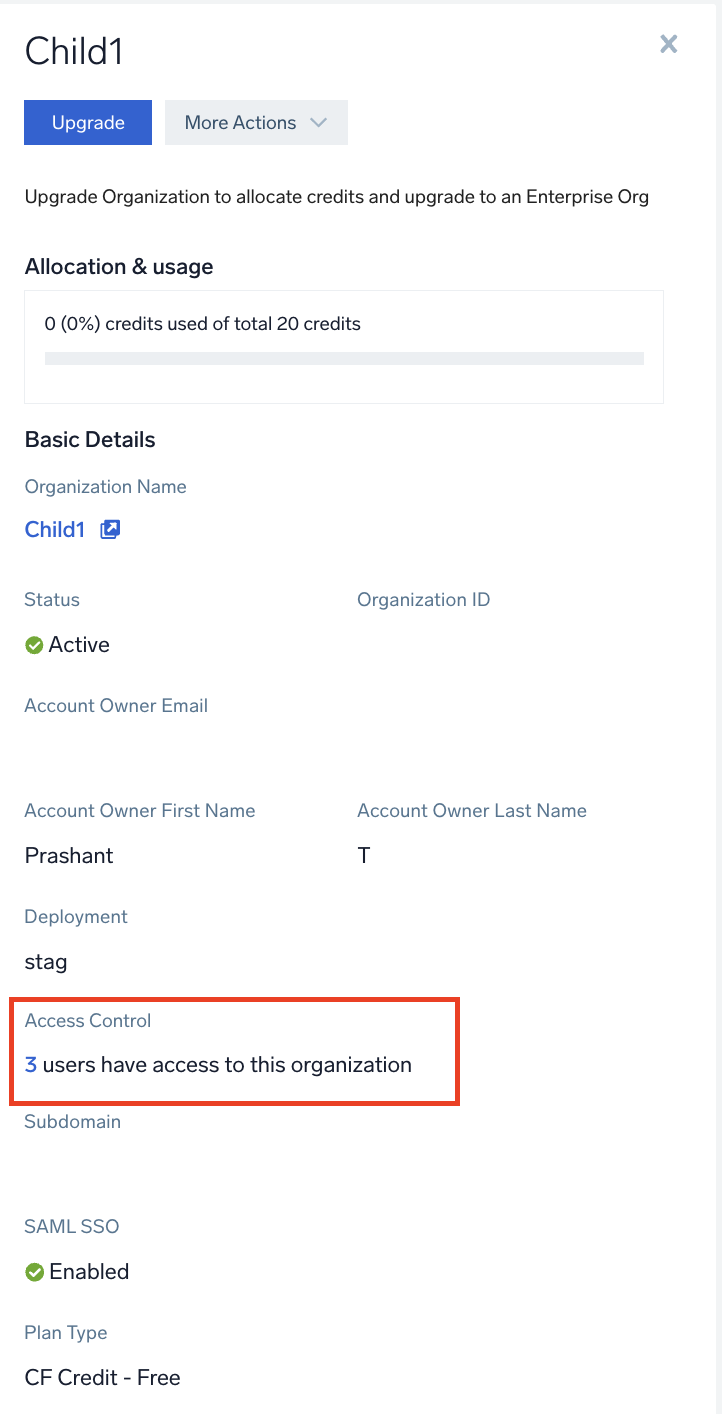Open the Child1 organization name link
Image resolution: width=722 pixels, height=1414 pixels.
point(55,530)
